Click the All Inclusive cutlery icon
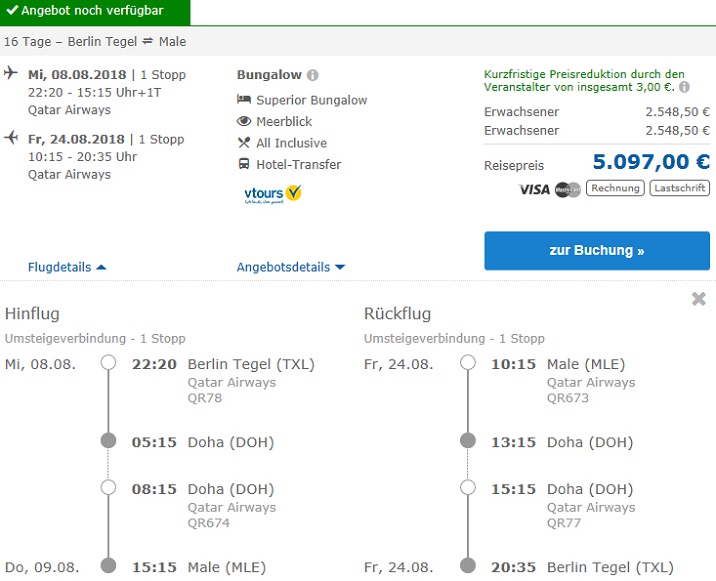The height and width of the screenshot is (581, 716). click(x=244, y=143)
